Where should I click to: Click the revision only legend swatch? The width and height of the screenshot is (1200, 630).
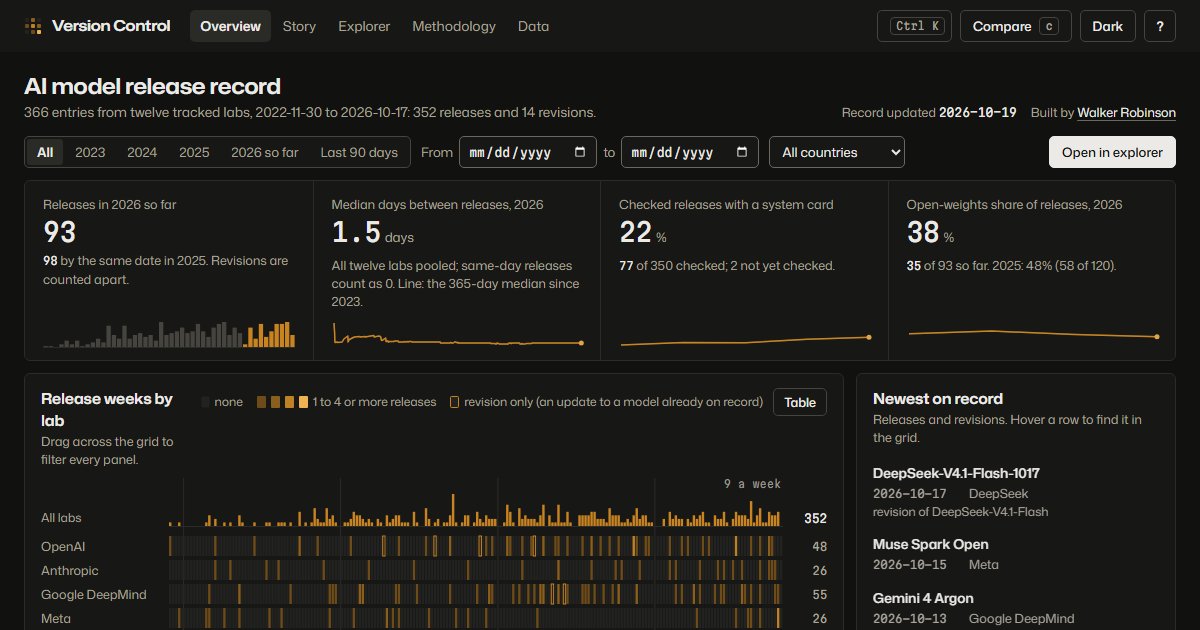[454, 402]
